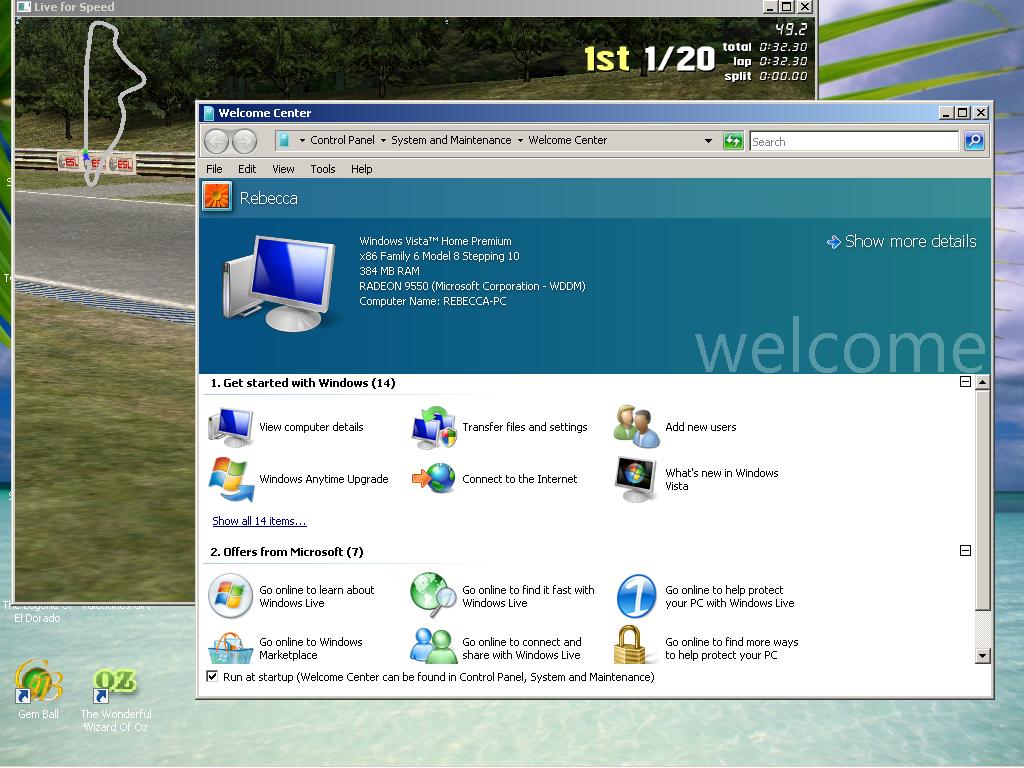
Task: Click track map in Live for Speed window
Action: (x=113, y=104)
